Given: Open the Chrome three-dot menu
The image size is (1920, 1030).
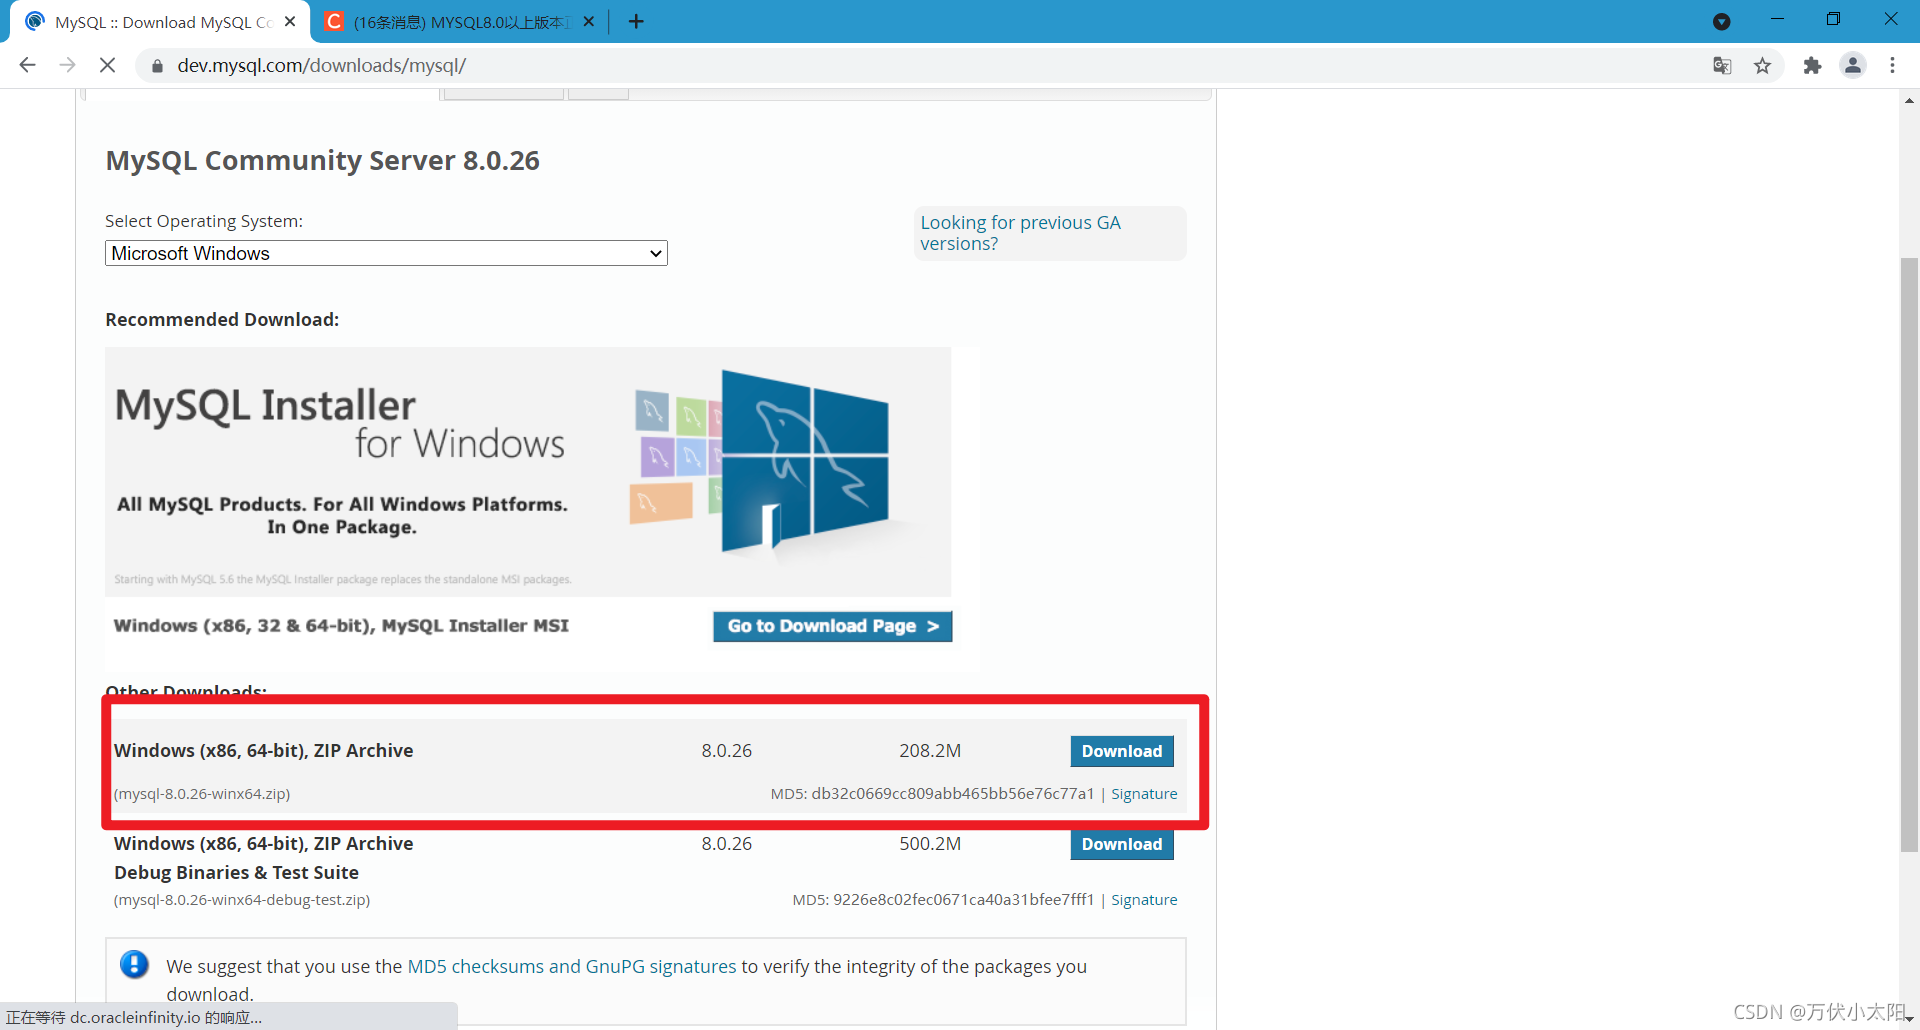Looking at the screenshot, I should (x=1892, y=66).
